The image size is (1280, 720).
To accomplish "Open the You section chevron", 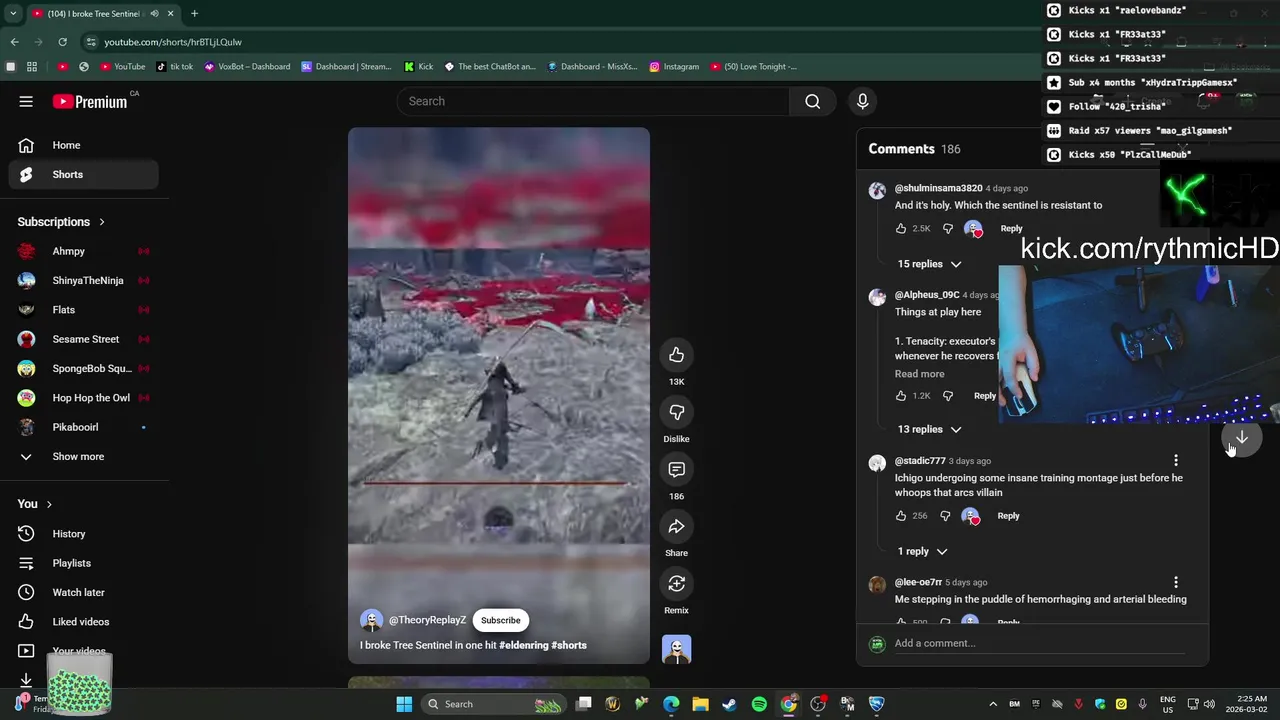I will click(49, 504).
